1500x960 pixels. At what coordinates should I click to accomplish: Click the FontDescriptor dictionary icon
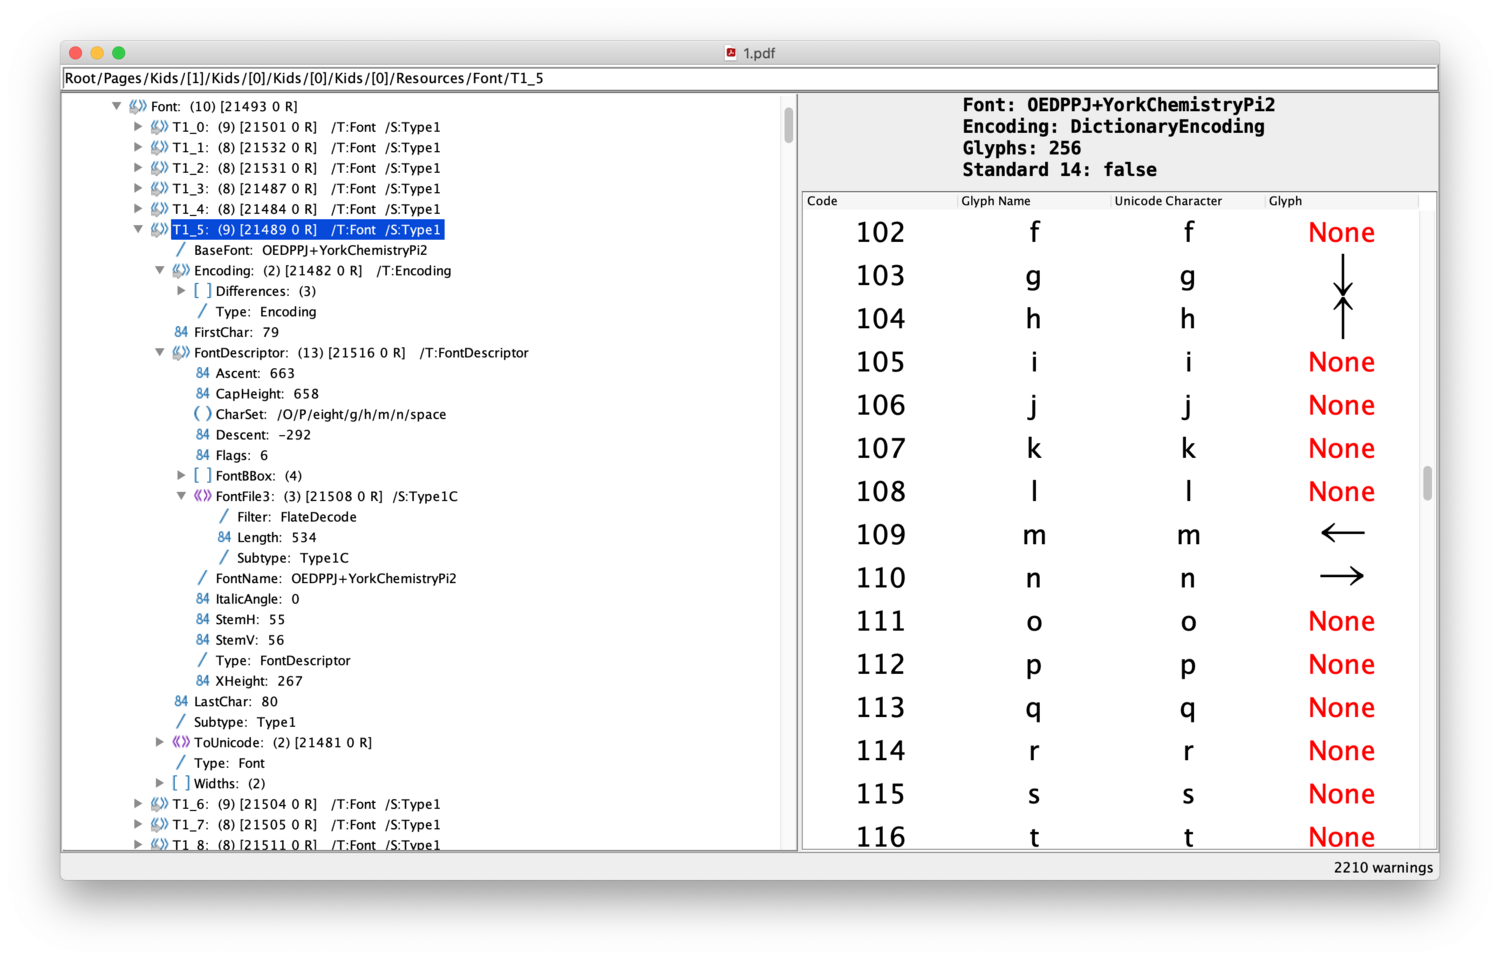click(181, 352)
